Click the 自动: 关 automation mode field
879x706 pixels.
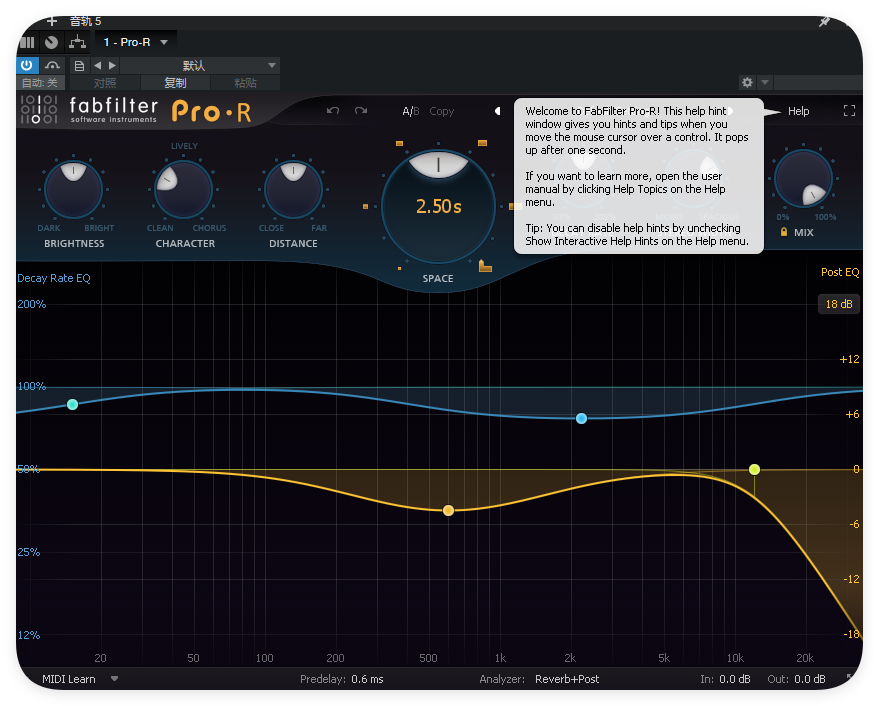pos(40,83)
